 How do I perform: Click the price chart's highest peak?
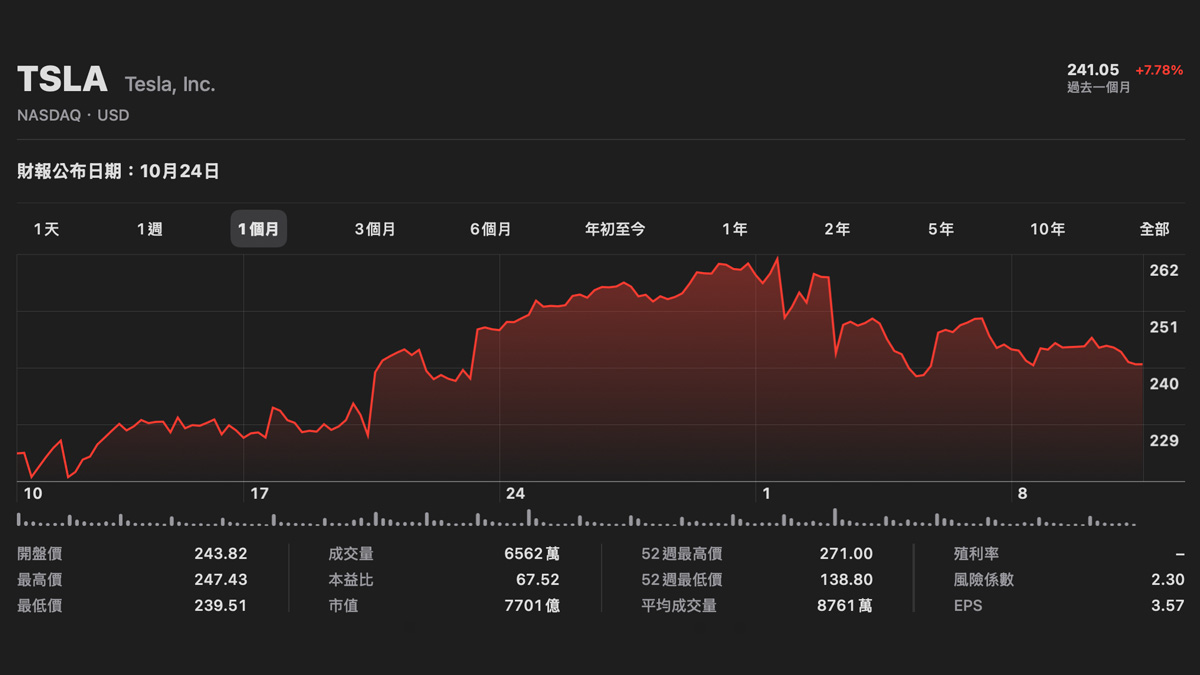[778, 258]
